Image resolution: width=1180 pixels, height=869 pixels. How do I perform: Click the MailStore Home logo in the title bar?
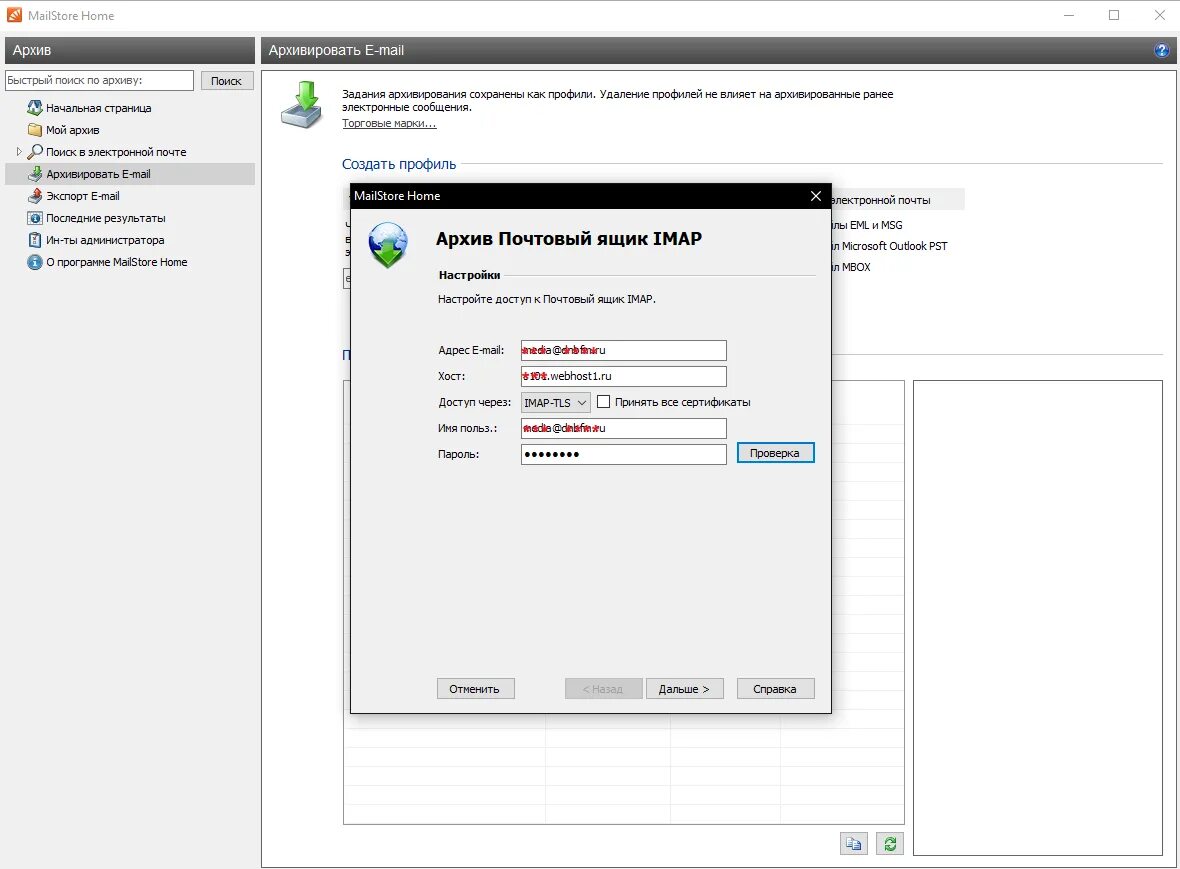click(14, 15)
